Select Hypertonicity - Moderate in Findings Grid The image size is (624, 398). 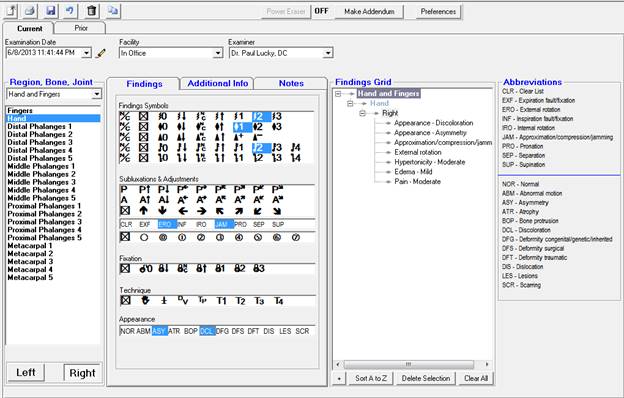(x=429, y=162)
